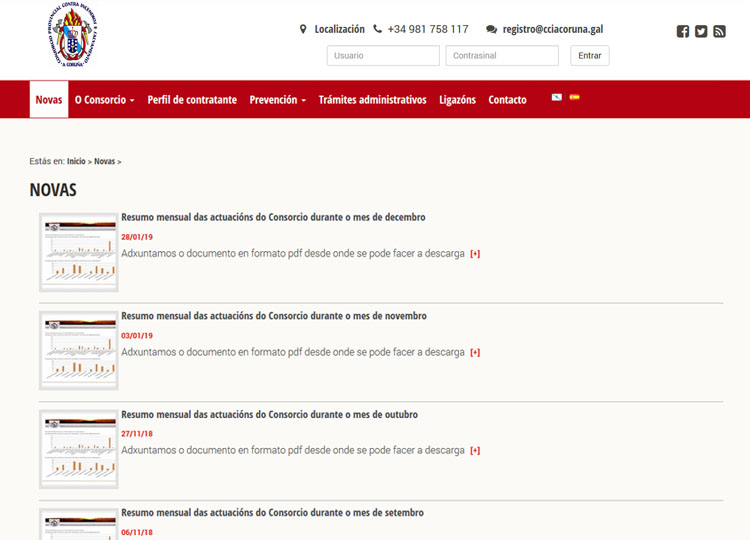Open the novembro monthly summary headline
Viewport: 750px width, 540px height.
click(x=274, y=316)
